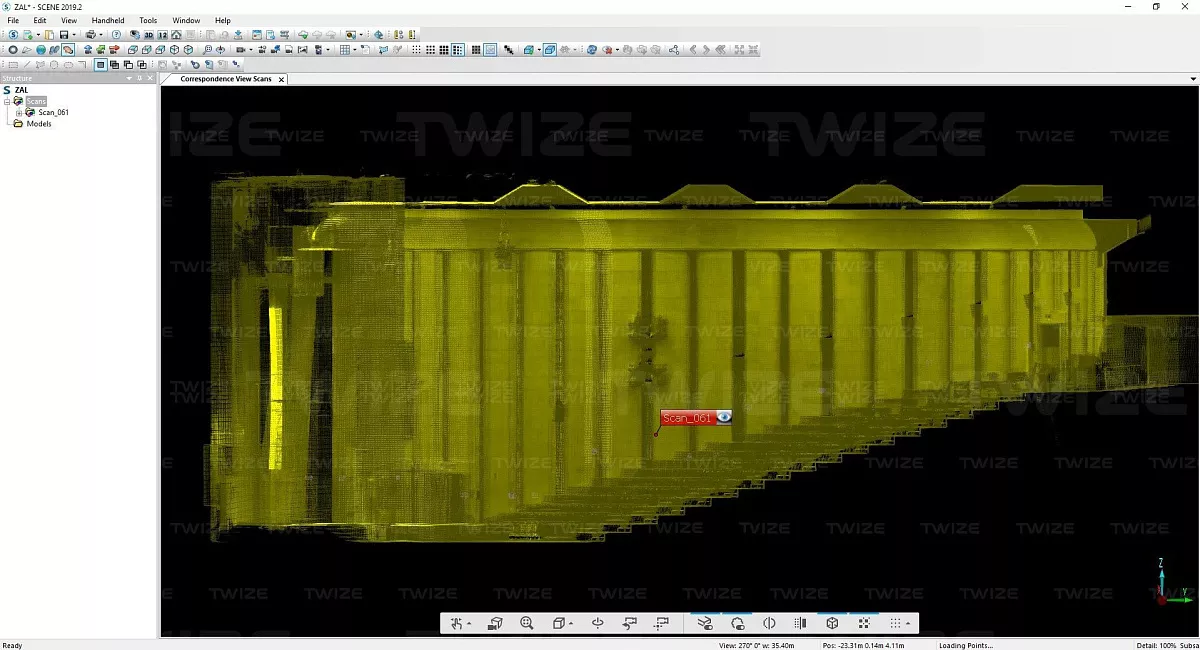Viewport: 1200px width, 650px height.
Task: Click the red Scan_061 label in viewport
Action: click(x=686, y=418)
